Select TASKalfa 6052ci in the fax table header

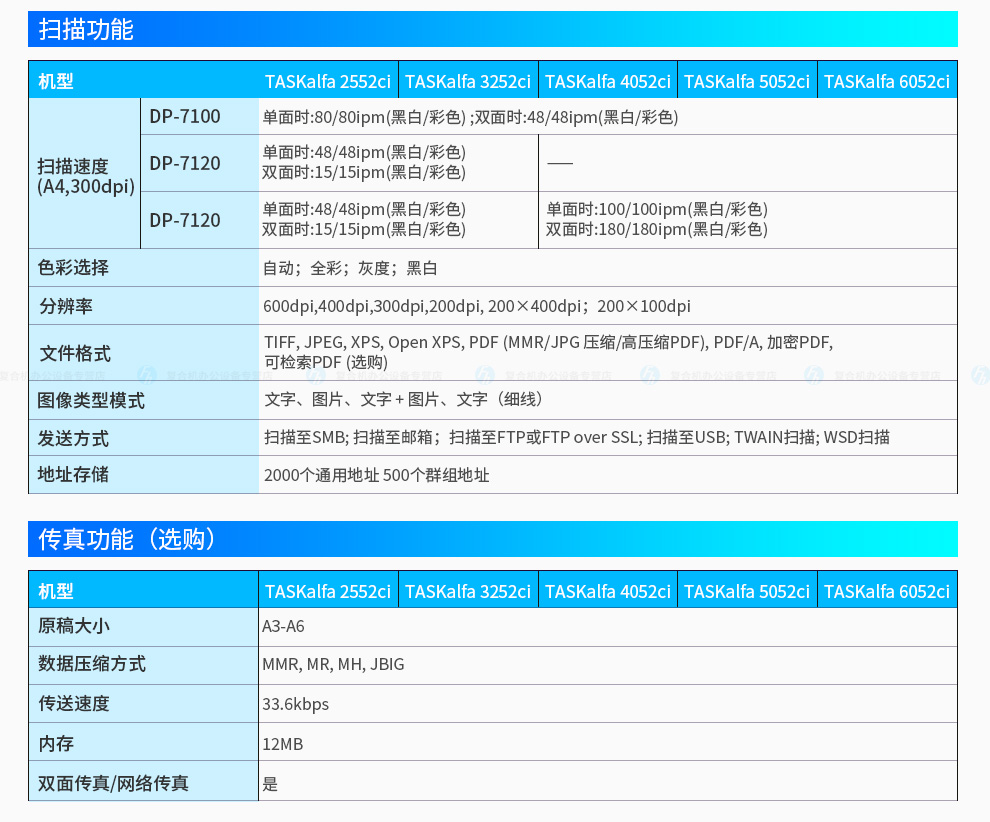[x=887, y=592]
